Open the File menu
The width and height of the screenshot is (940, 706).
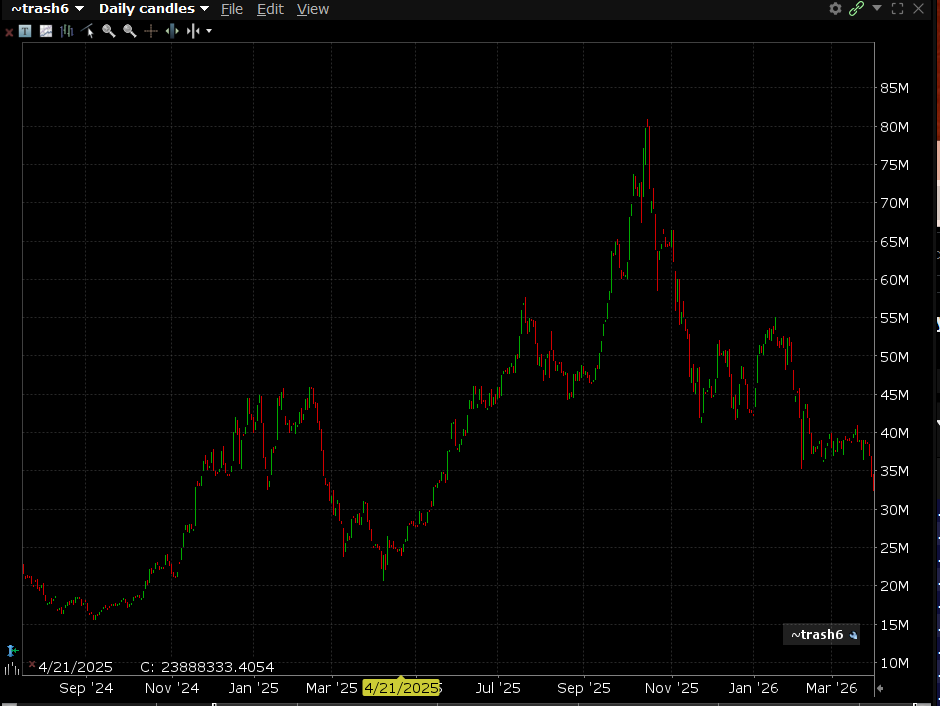231,9
